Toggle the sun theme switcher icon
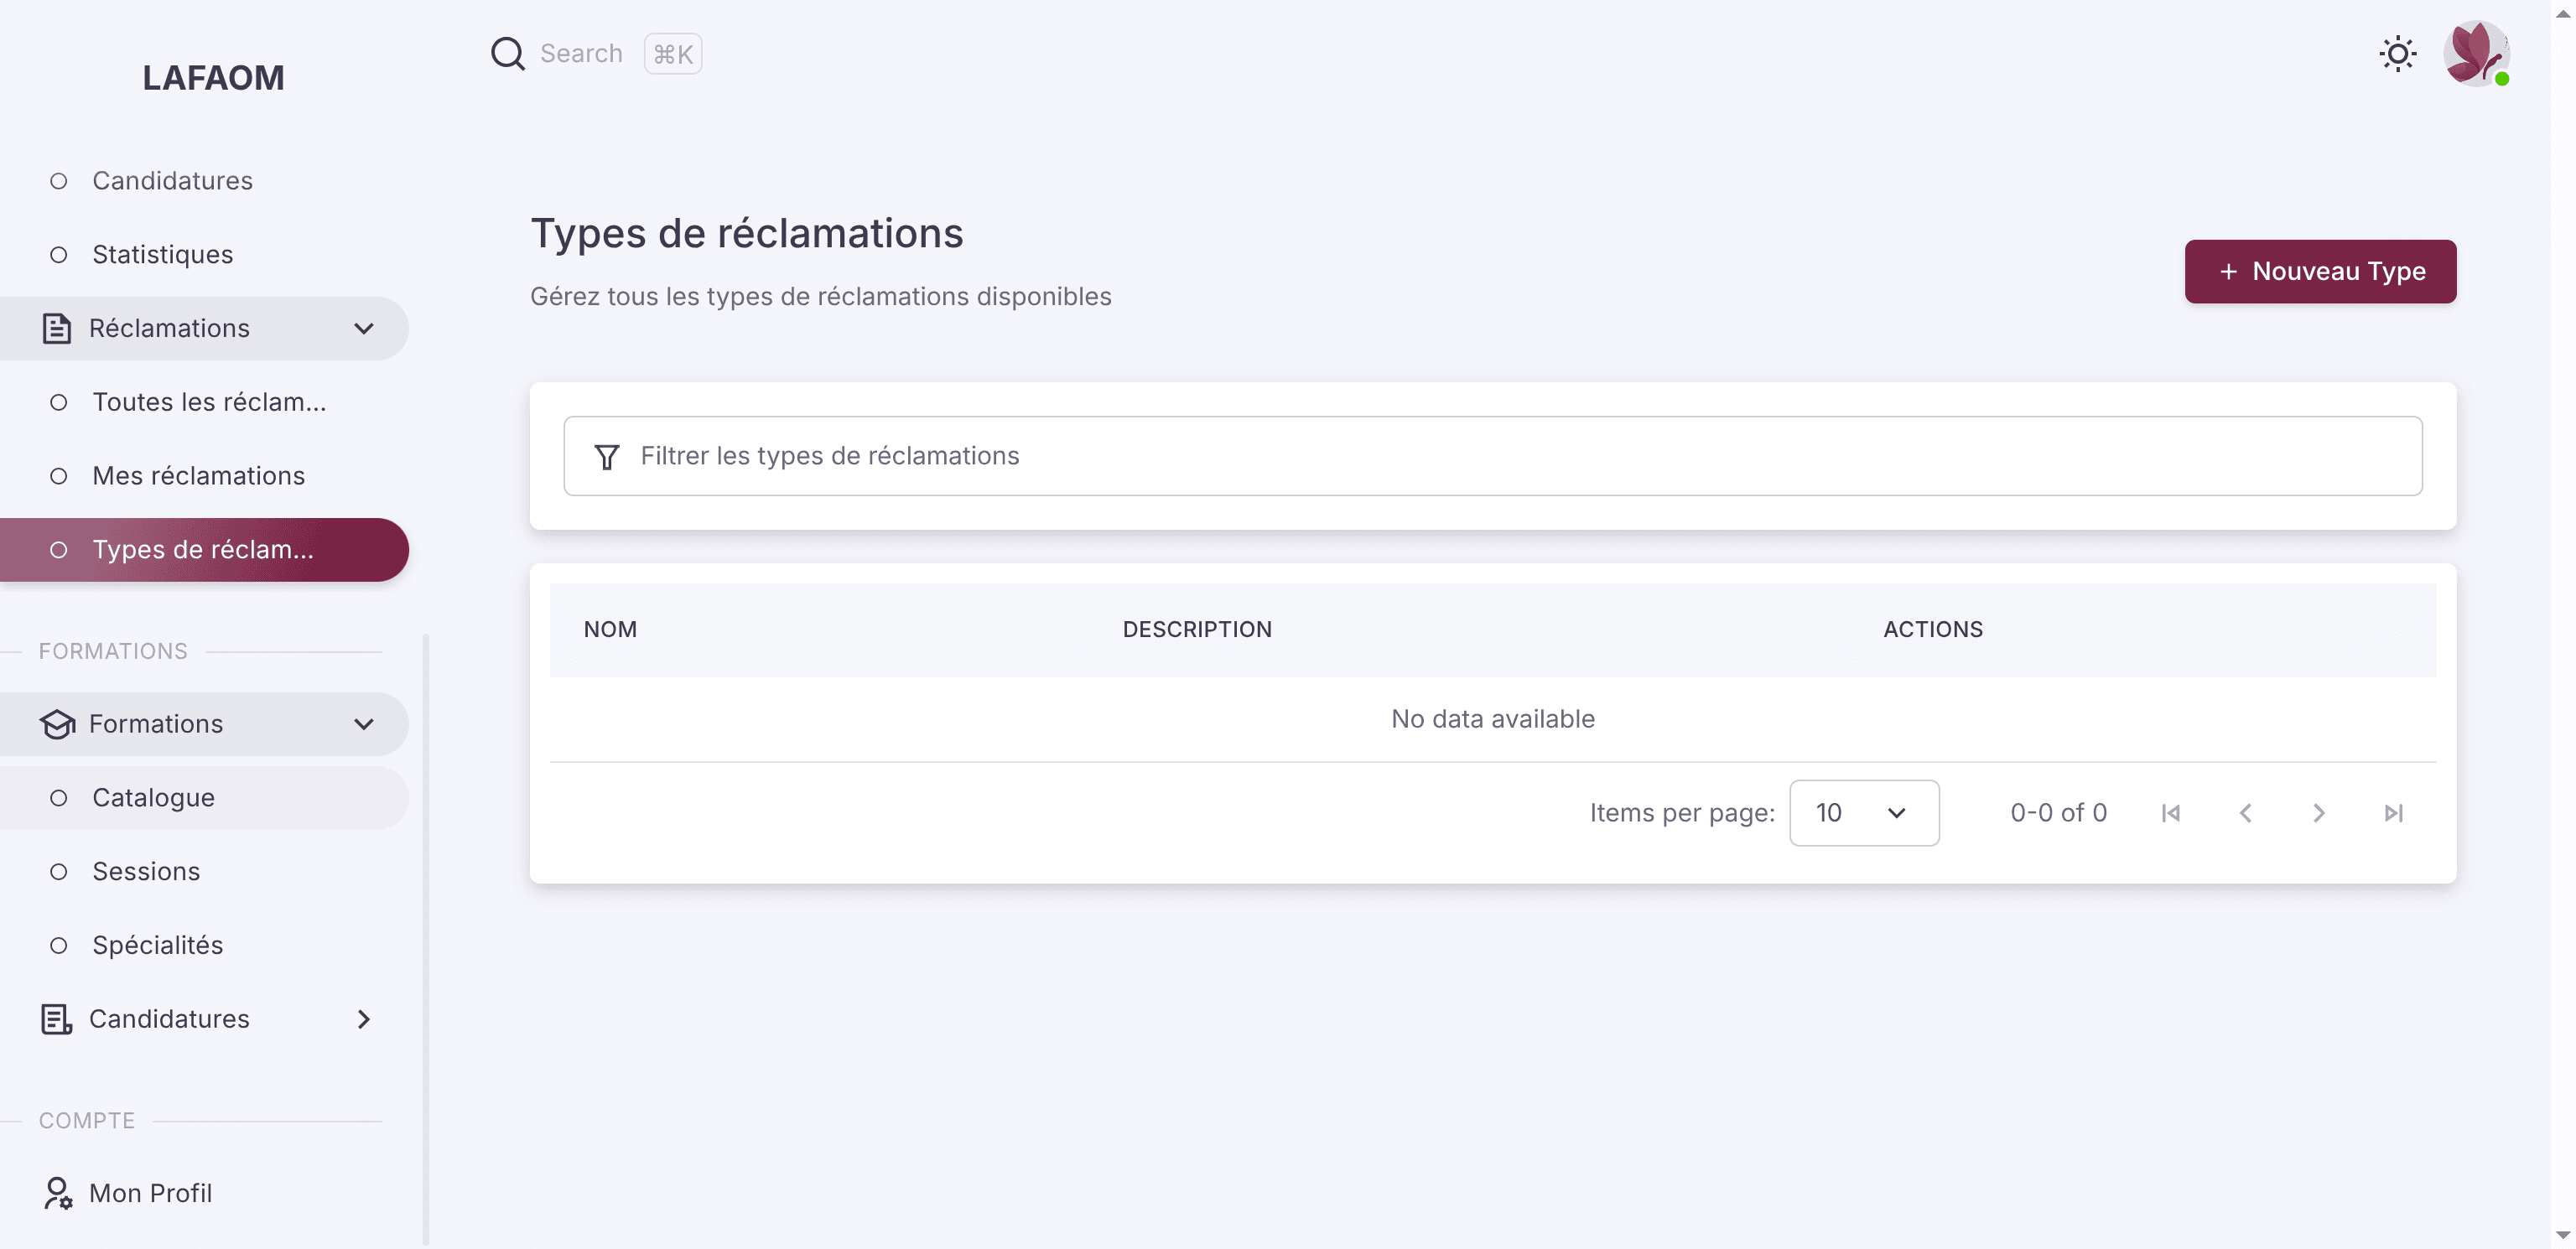 [x=2398, y=53]
